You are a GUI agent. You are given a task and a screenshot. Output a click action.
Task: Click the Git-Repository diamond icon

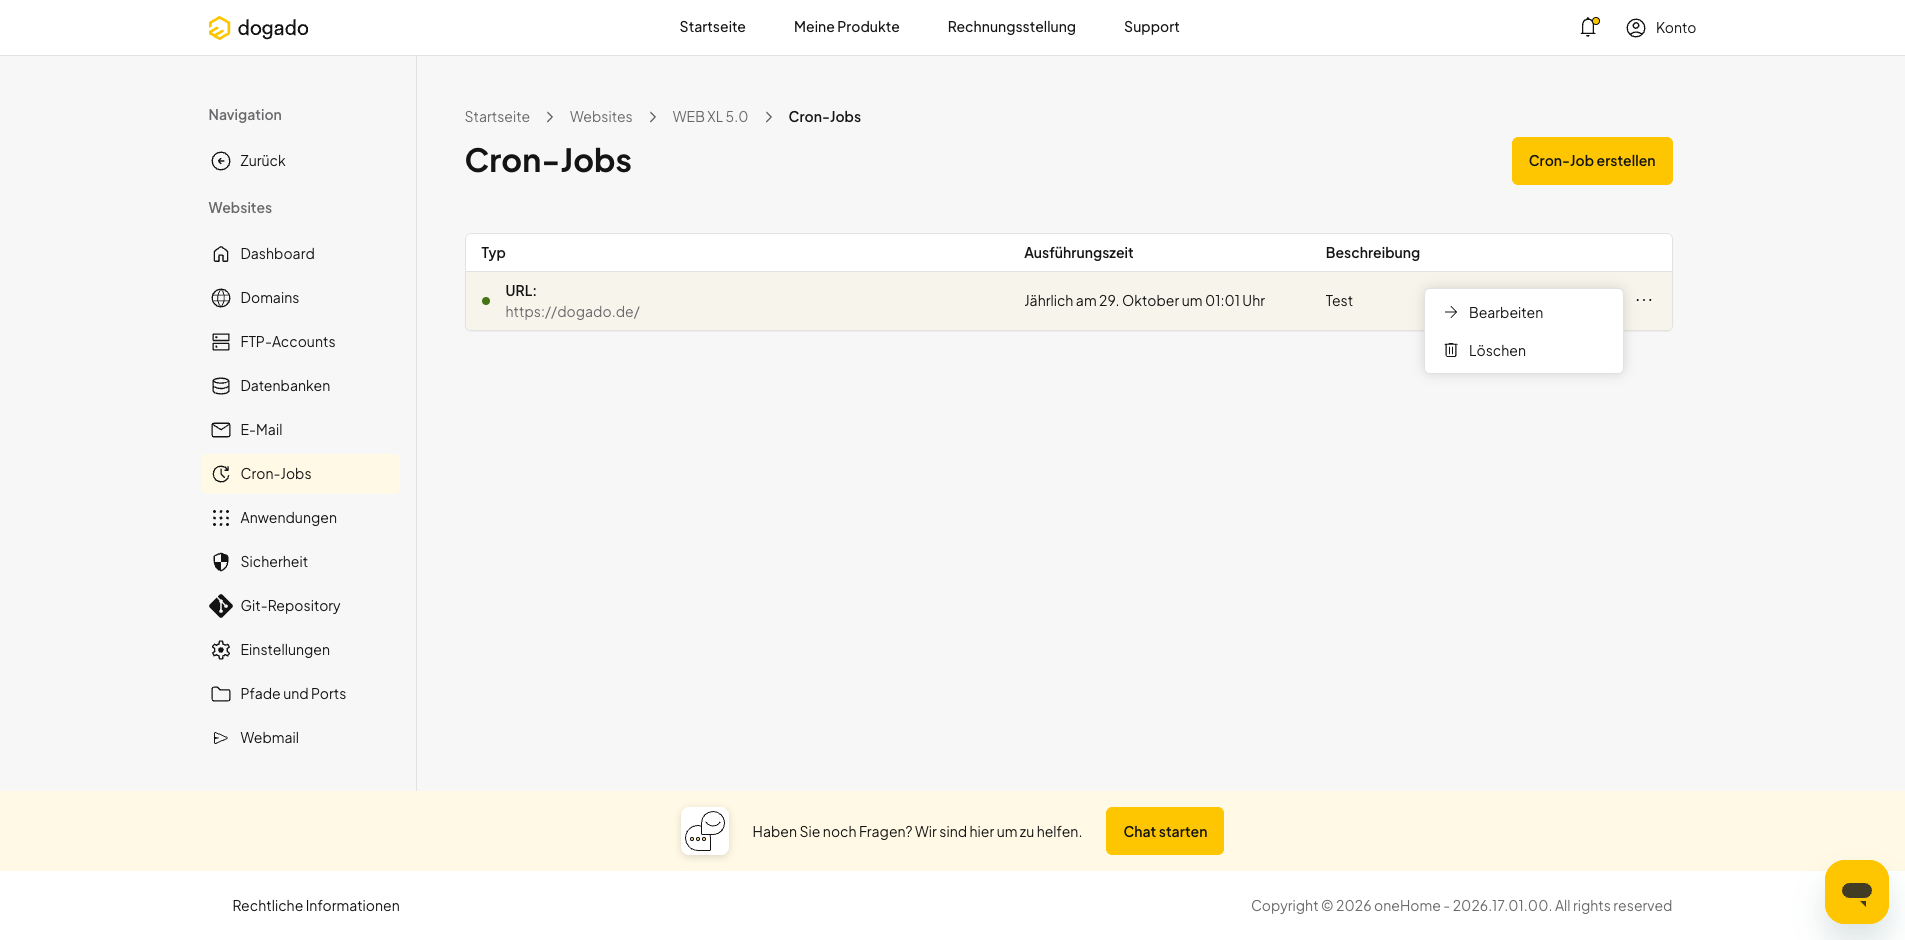point(221,606)
